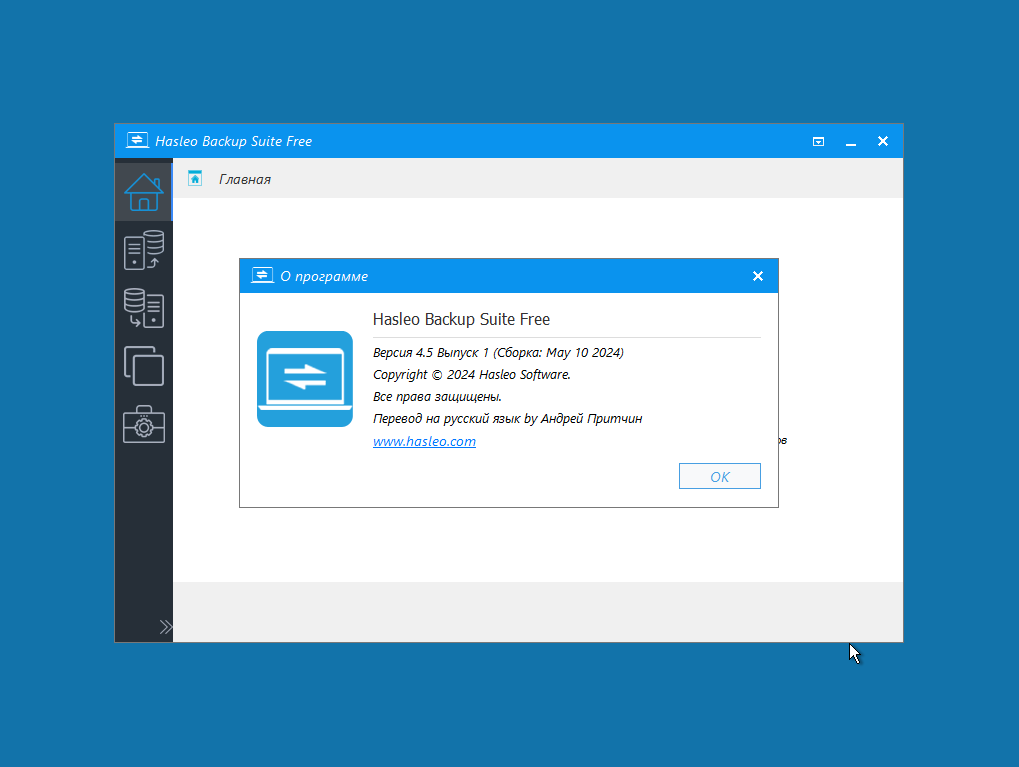The image size is (1019, 767).
Task: Click Copyright © 2024 Hasleo Software text
Action: pos(472,375)
